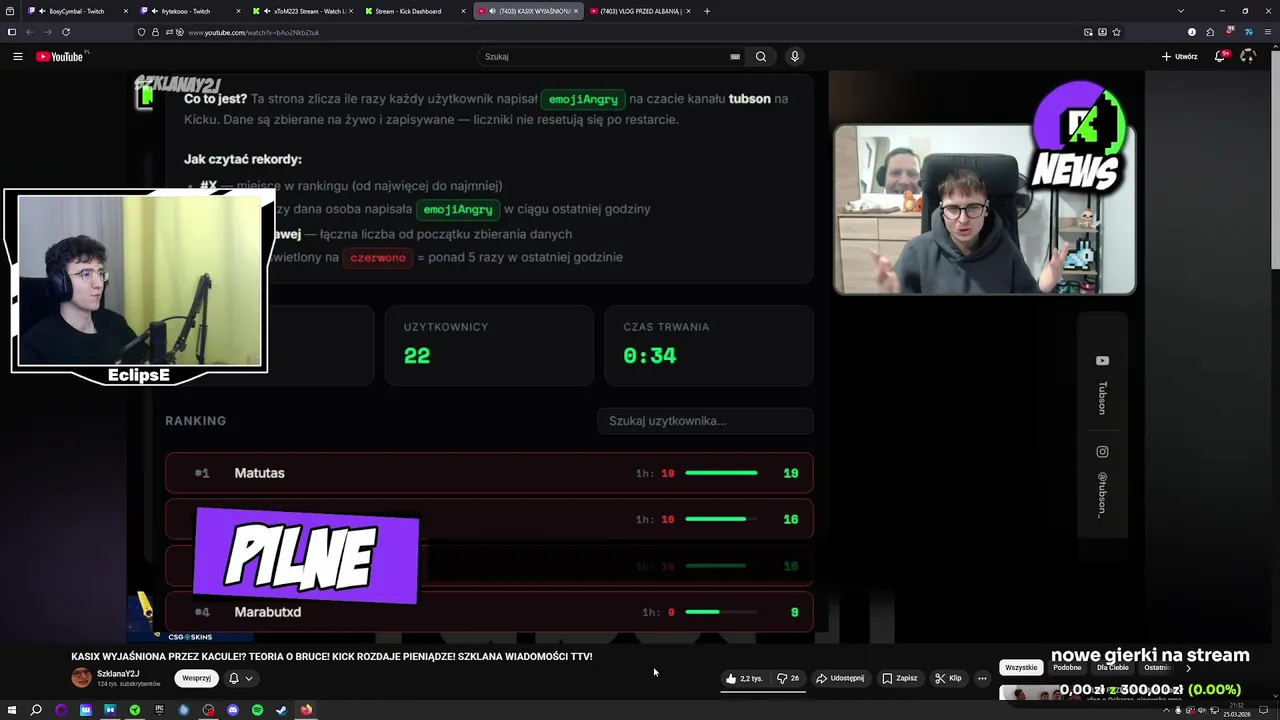Click the video title text
This screenshot has width=1280, height=720.
pyautogui.click(x=331, y=657)
